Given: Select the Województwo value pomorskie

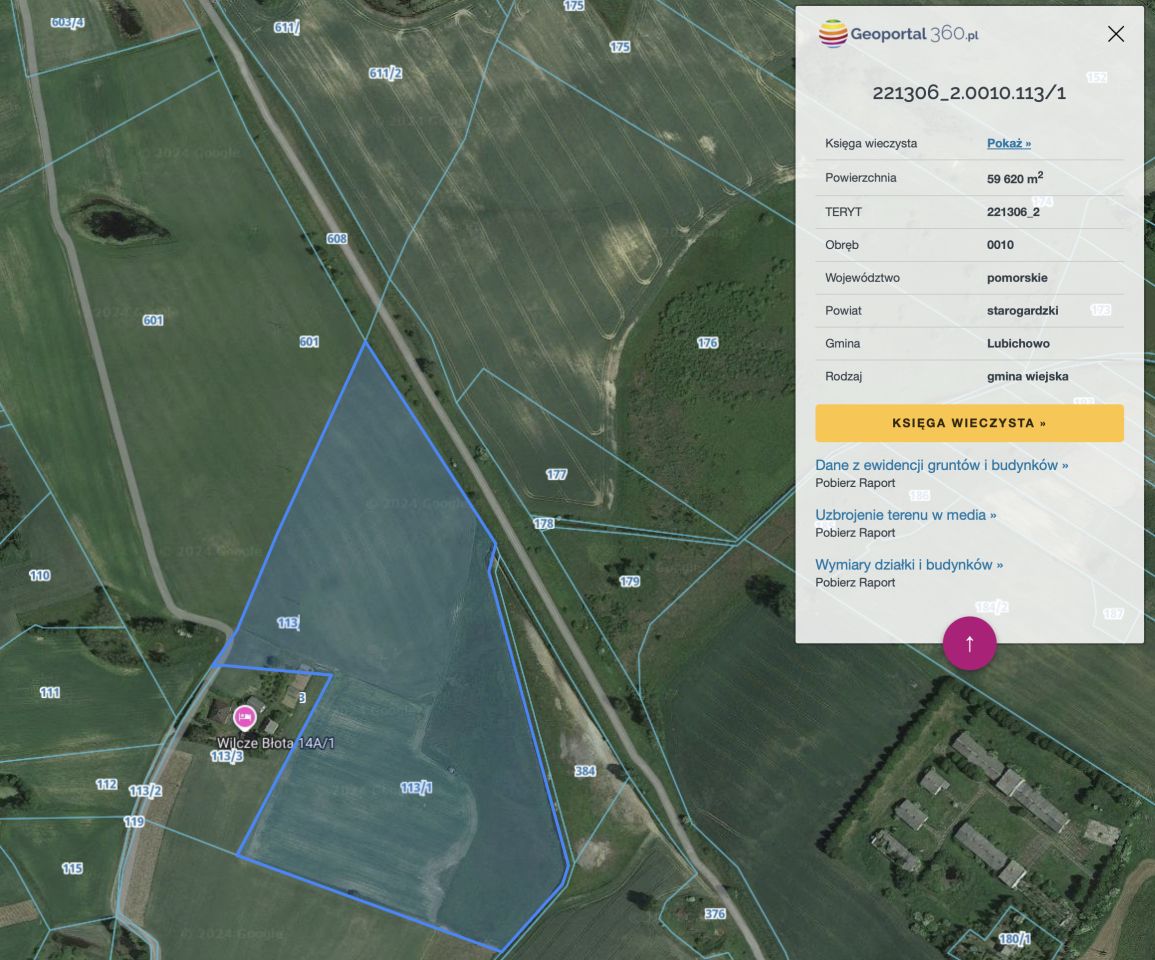Looking at the screenshot, I should point(1017,278).
